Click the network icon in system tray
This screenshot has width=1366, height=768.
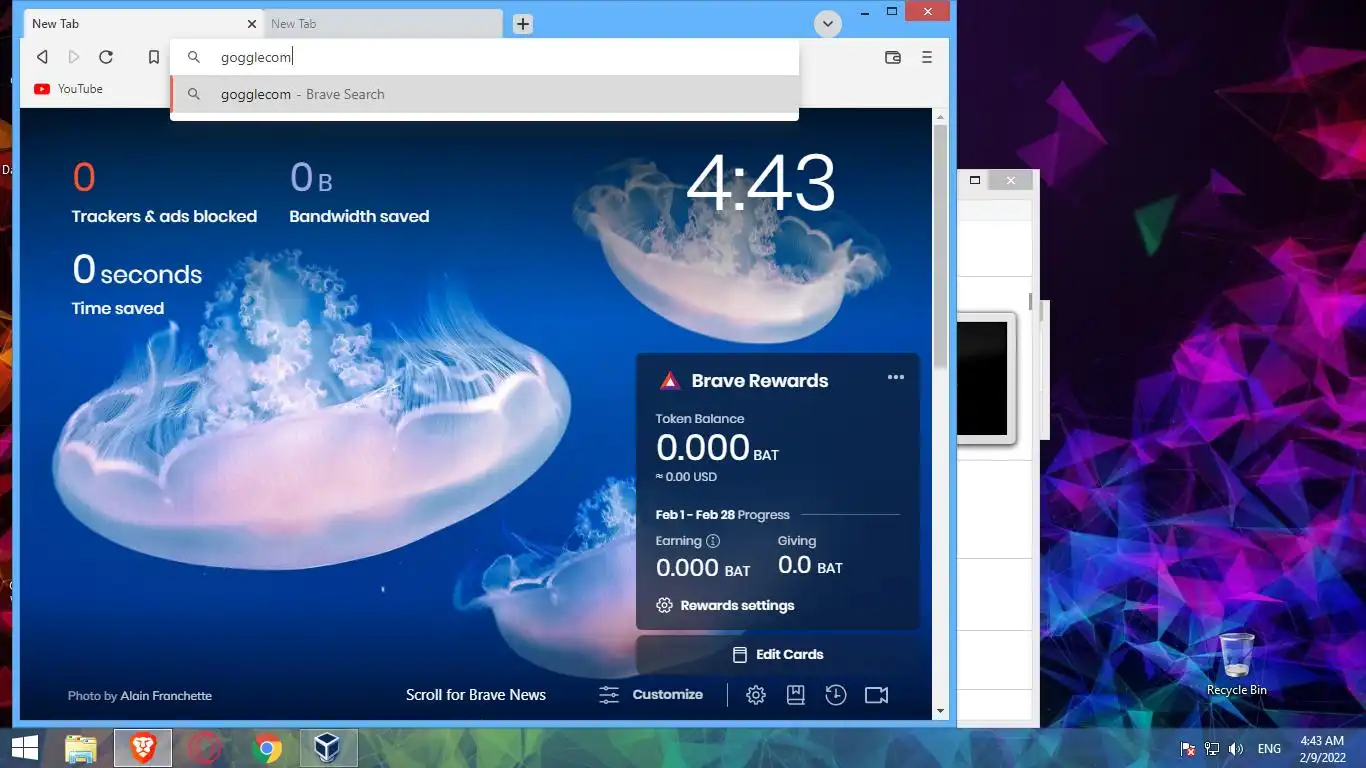(x=1212, y=749)
